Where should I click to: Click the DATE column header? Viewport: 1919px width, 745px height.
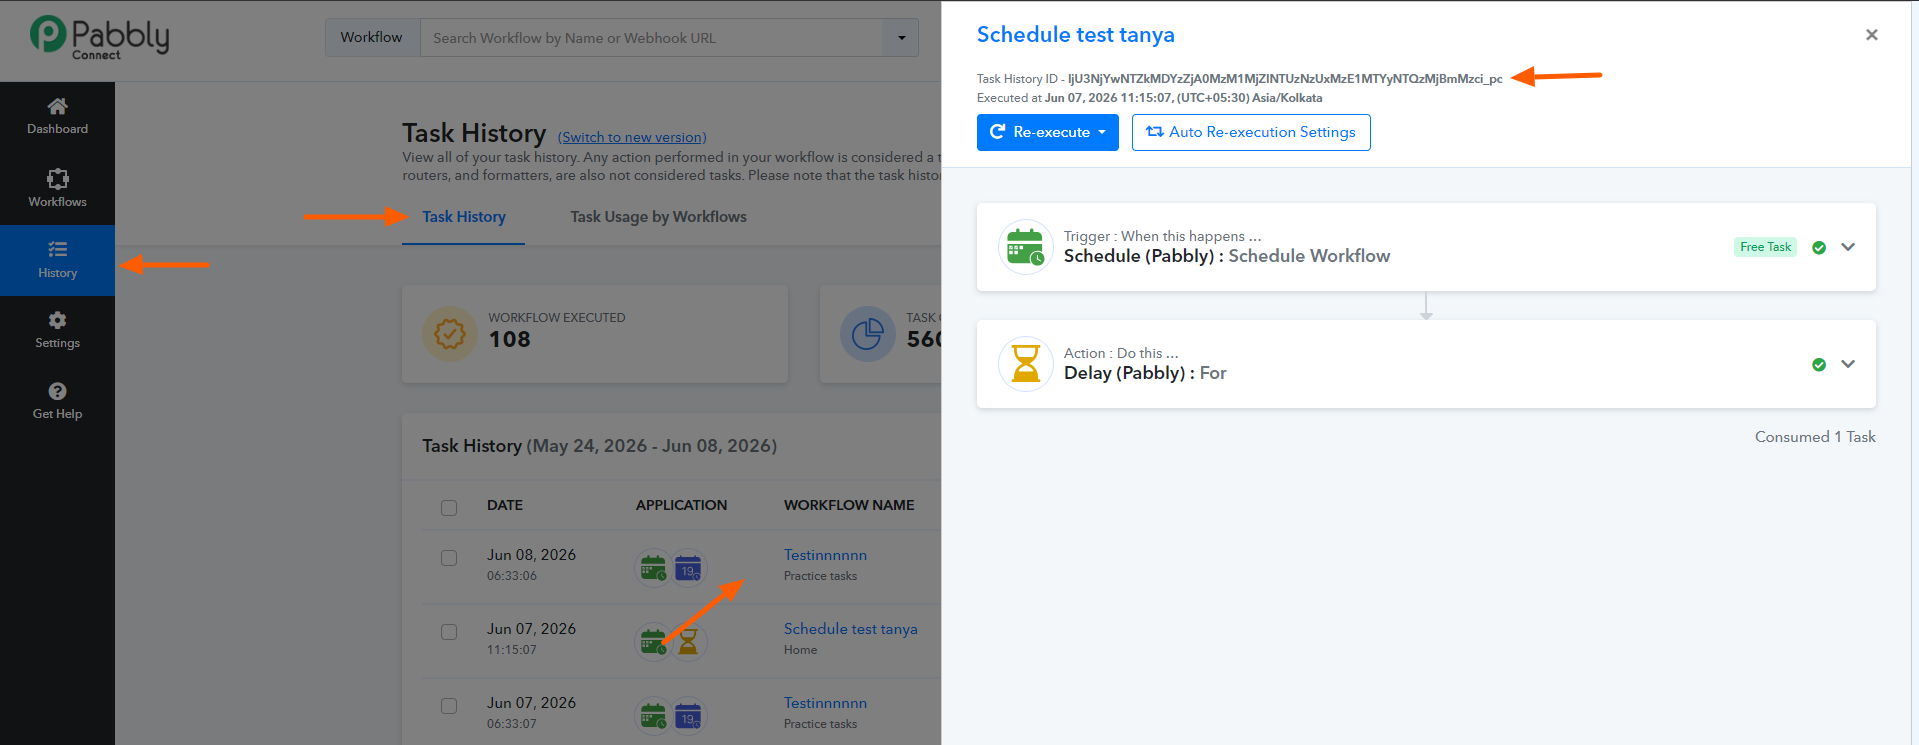pyautogui.click(x=505, y=505)
